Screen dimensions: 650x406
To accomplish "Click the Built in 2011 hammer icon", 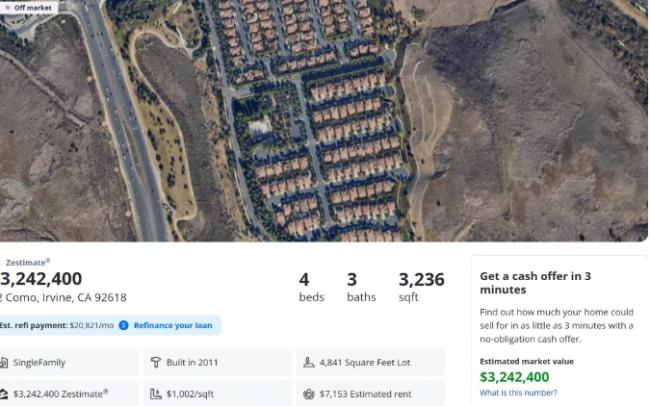I will [155, 362].
